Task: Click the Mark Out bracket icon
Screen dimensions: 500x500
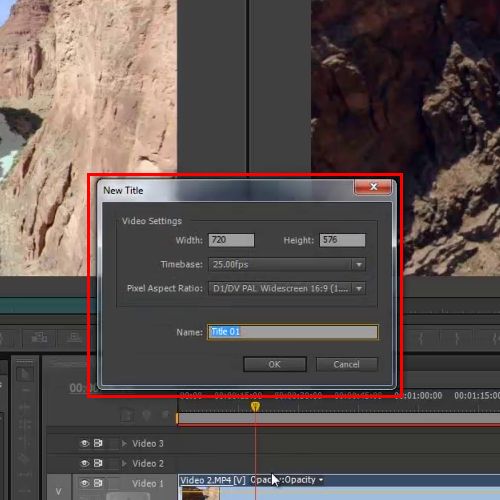Action: (457, 339)
